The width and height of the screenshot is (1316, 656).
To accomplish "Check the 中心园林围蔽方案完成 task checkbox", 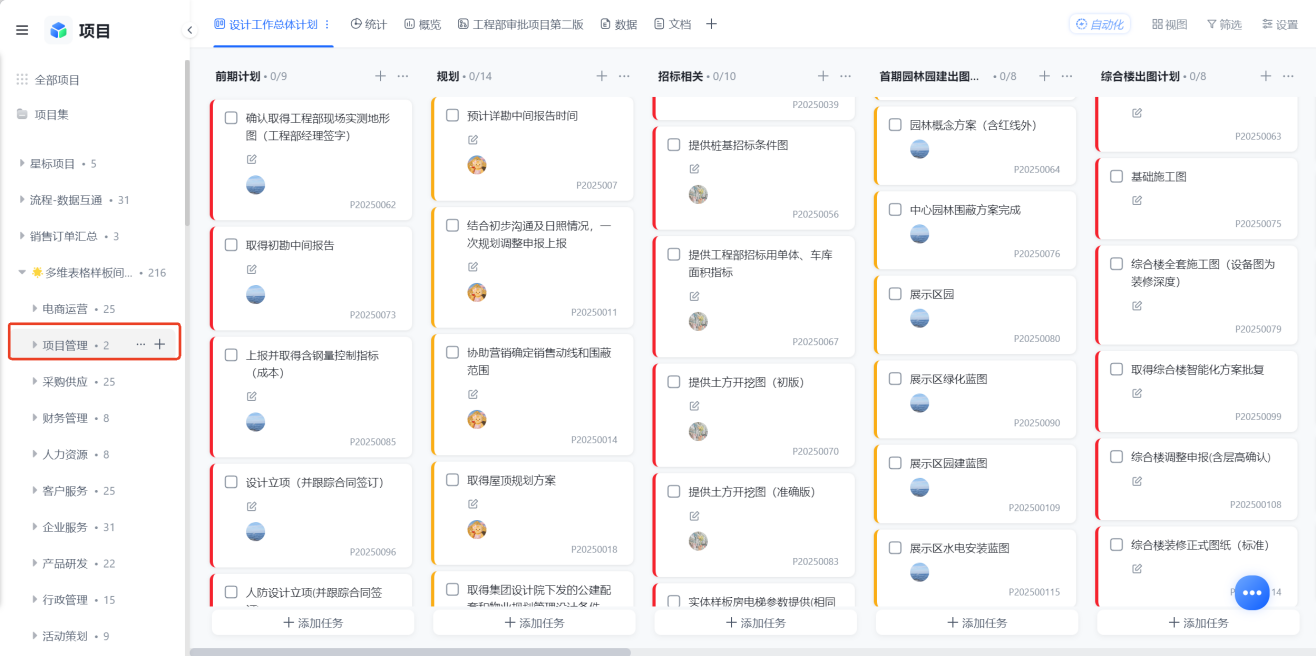I will tap(895, 210).
